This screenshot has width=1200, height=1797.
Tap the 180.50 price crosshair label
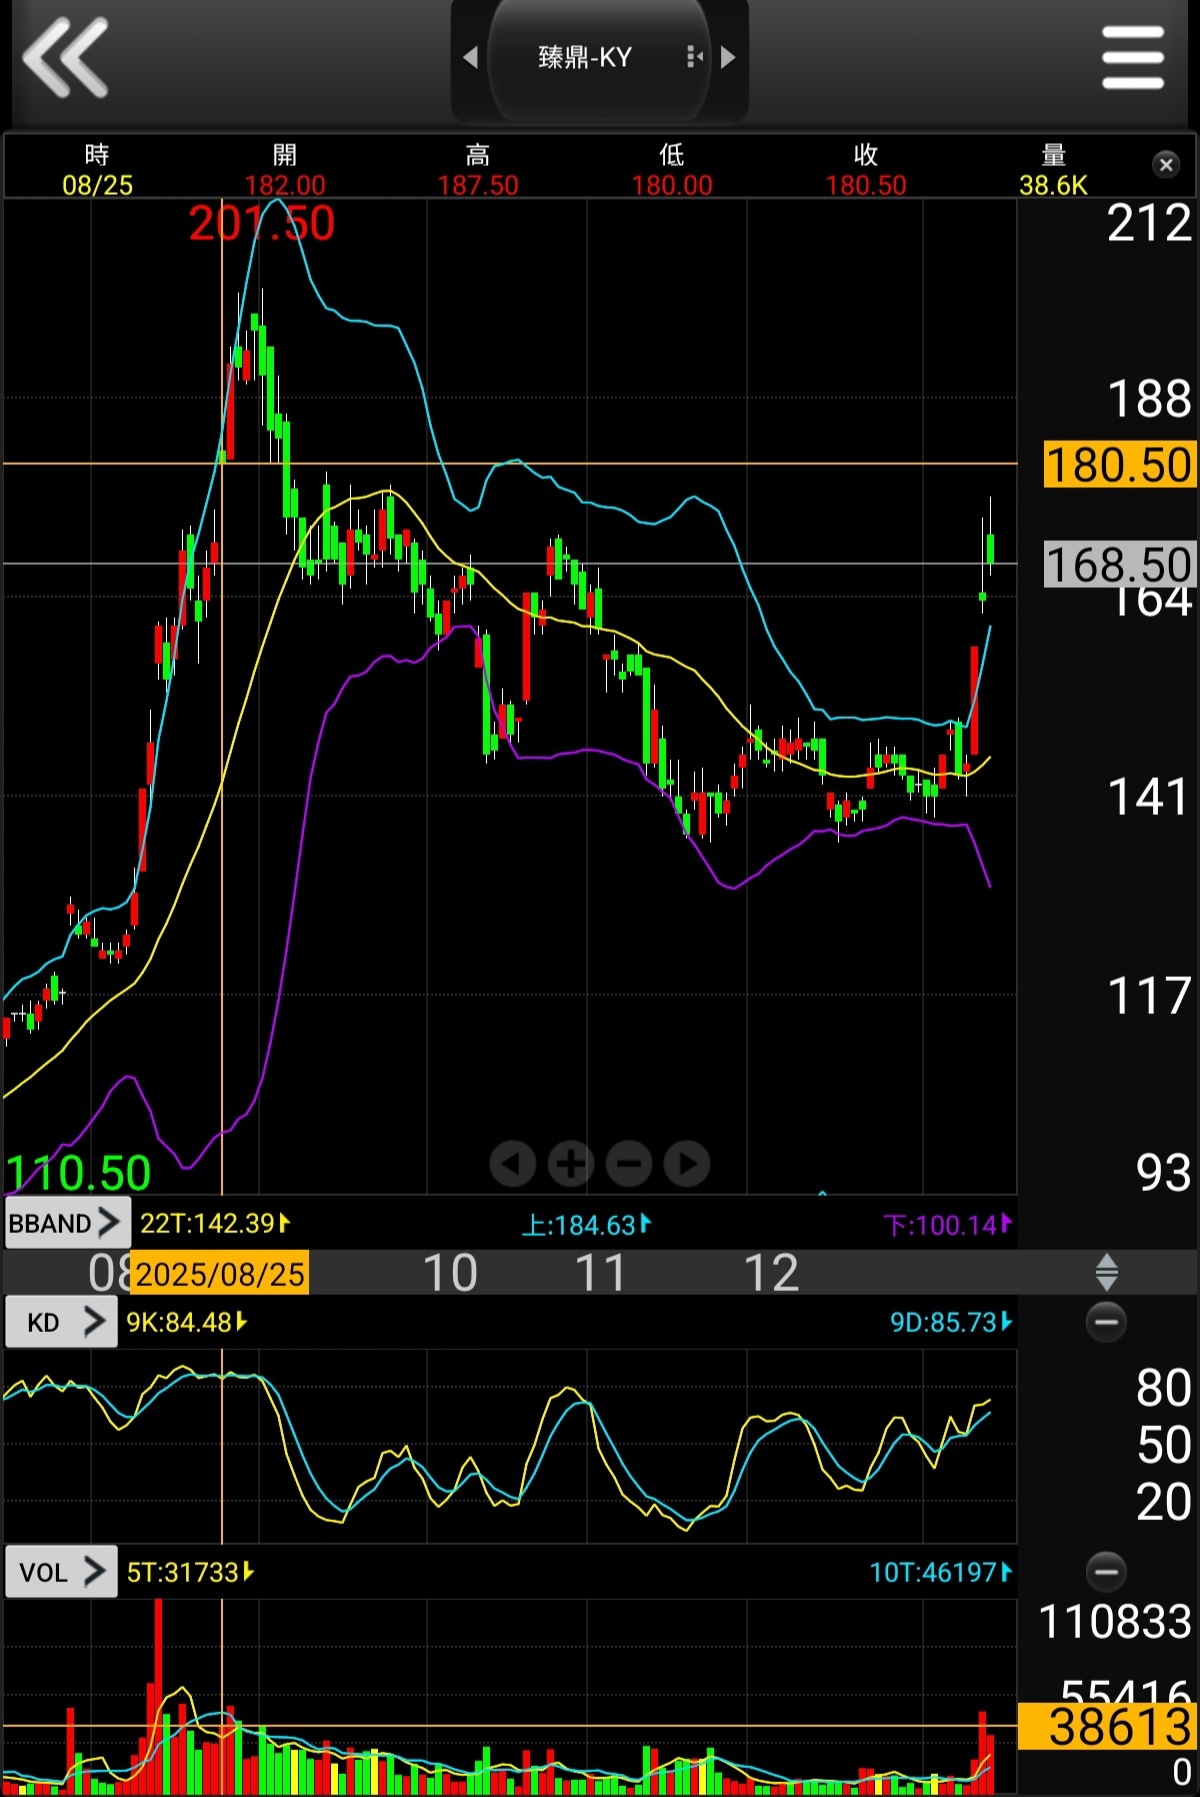click(x=1119, y=466)
